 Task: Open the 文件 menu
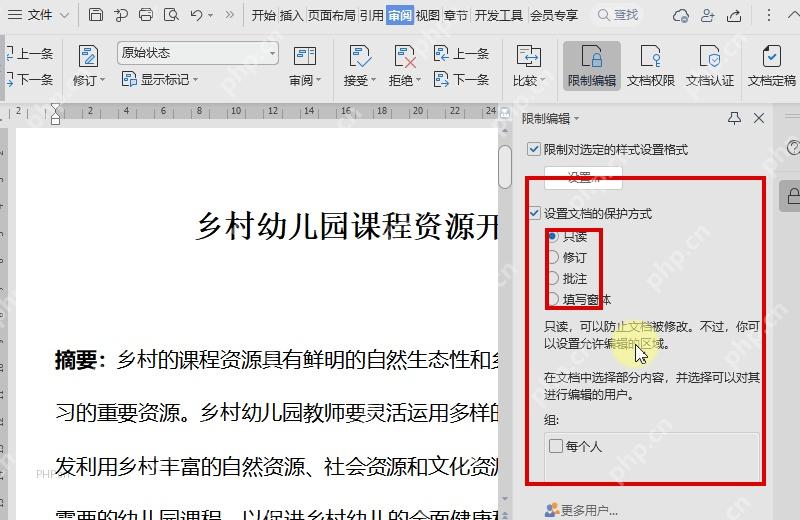40,15
